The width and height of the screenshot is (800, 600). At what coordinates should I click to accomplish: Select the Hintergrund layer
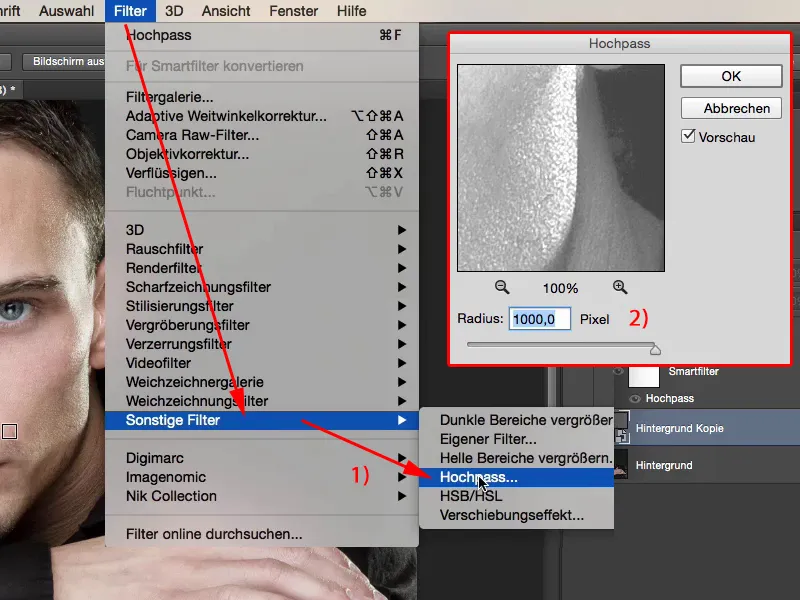(706, 465)
